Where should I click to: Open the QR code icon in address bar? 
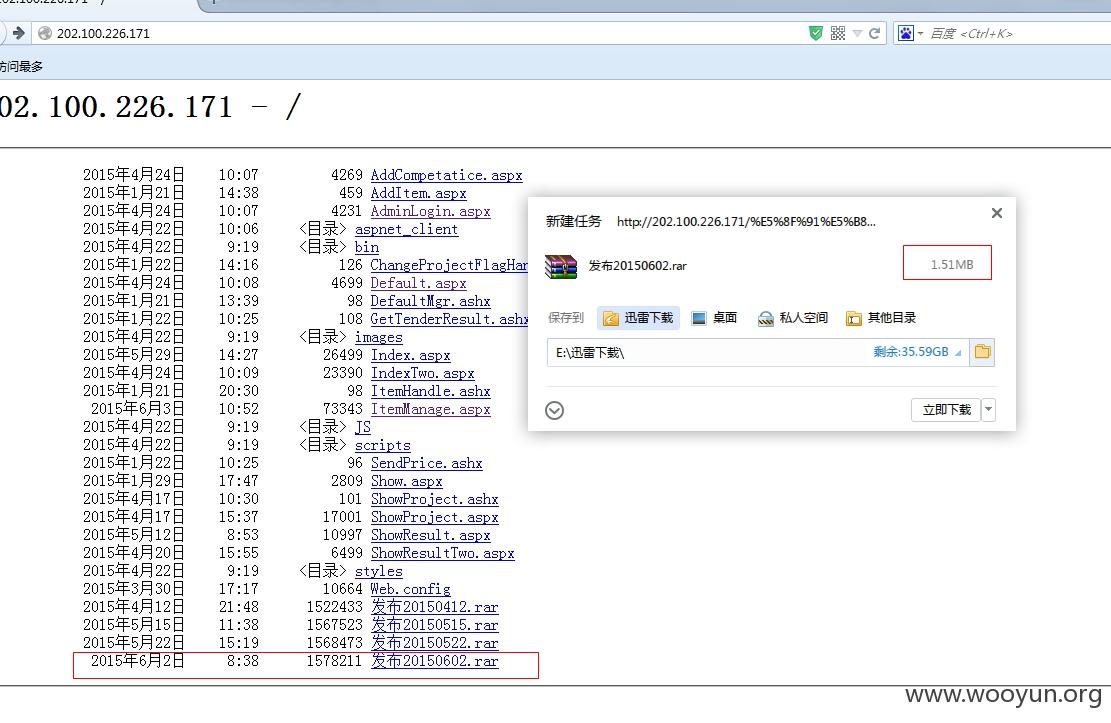[838, 33]
